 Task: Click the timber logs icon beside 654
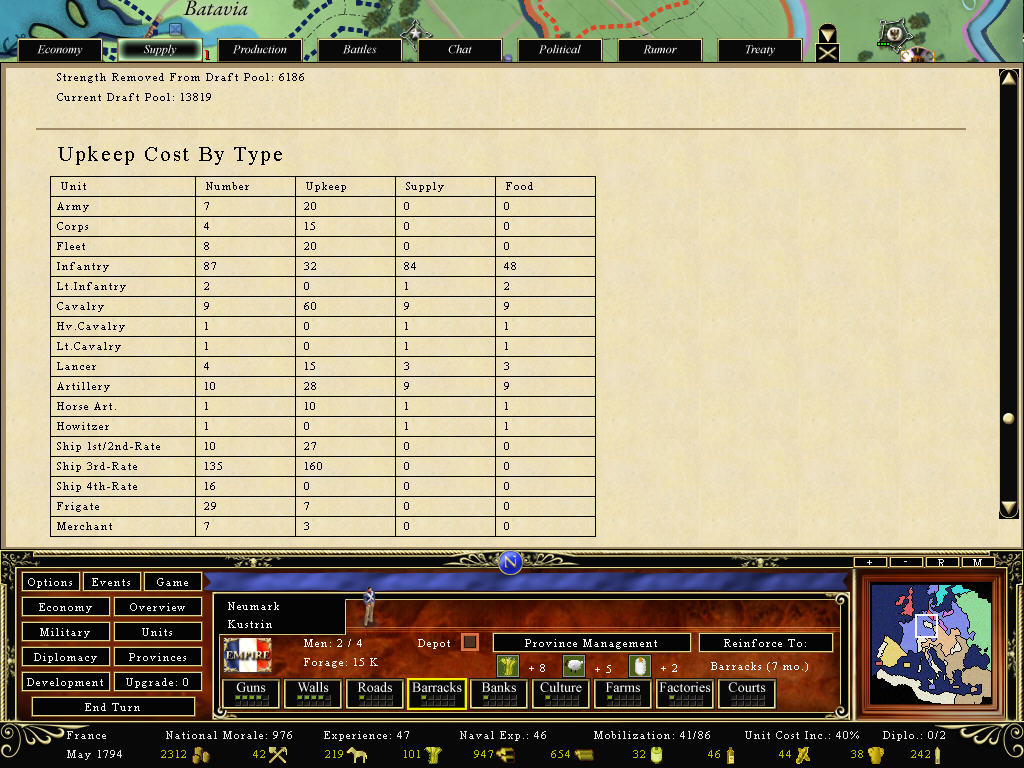[x=584, y=755]
